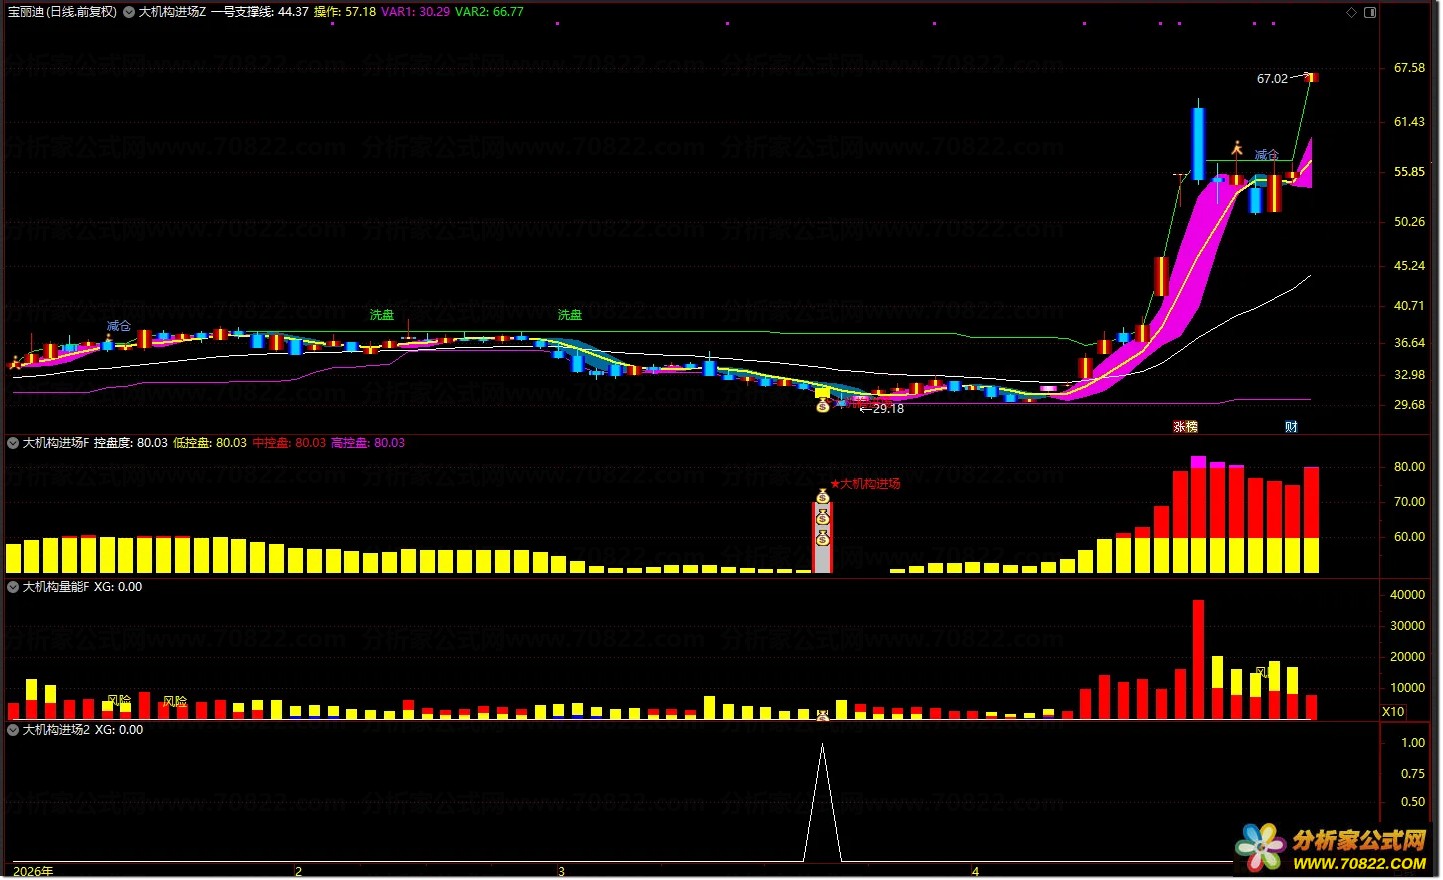Click the running man signal icon near 减仓
1443x880 pixels.
[1237, 148]
